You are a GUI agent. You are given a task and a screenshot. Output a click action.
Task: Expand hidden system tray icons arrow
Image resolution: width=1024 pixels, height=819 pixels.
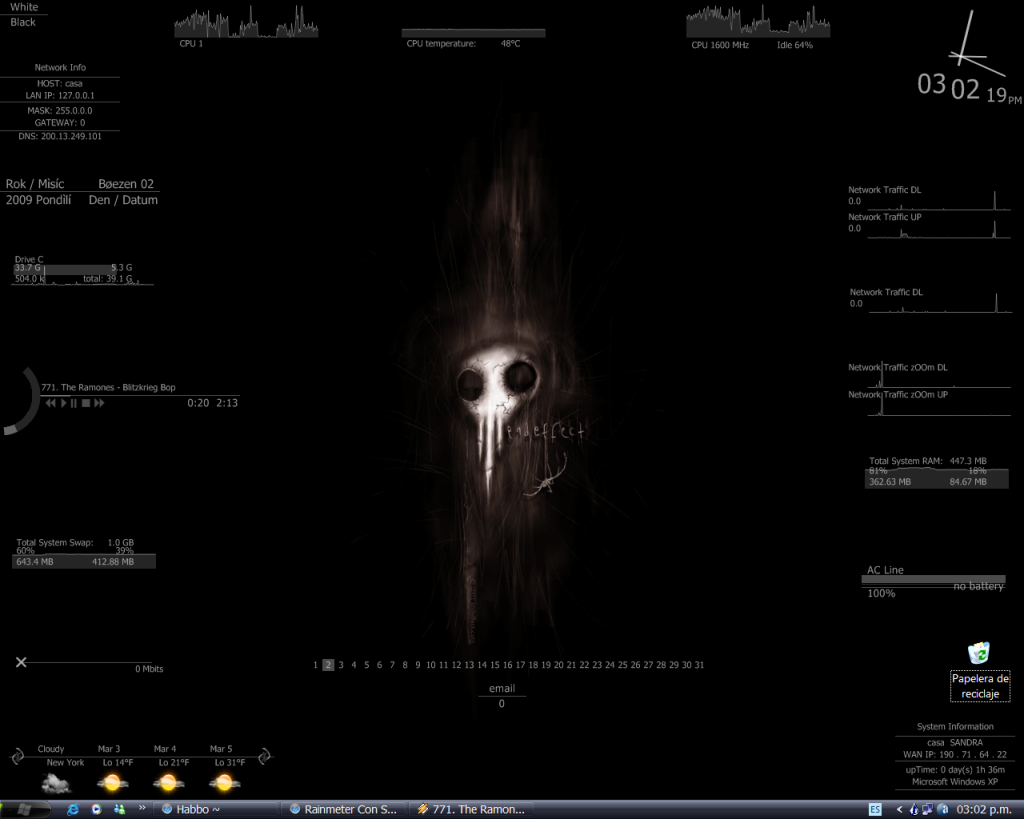[899, 809]
